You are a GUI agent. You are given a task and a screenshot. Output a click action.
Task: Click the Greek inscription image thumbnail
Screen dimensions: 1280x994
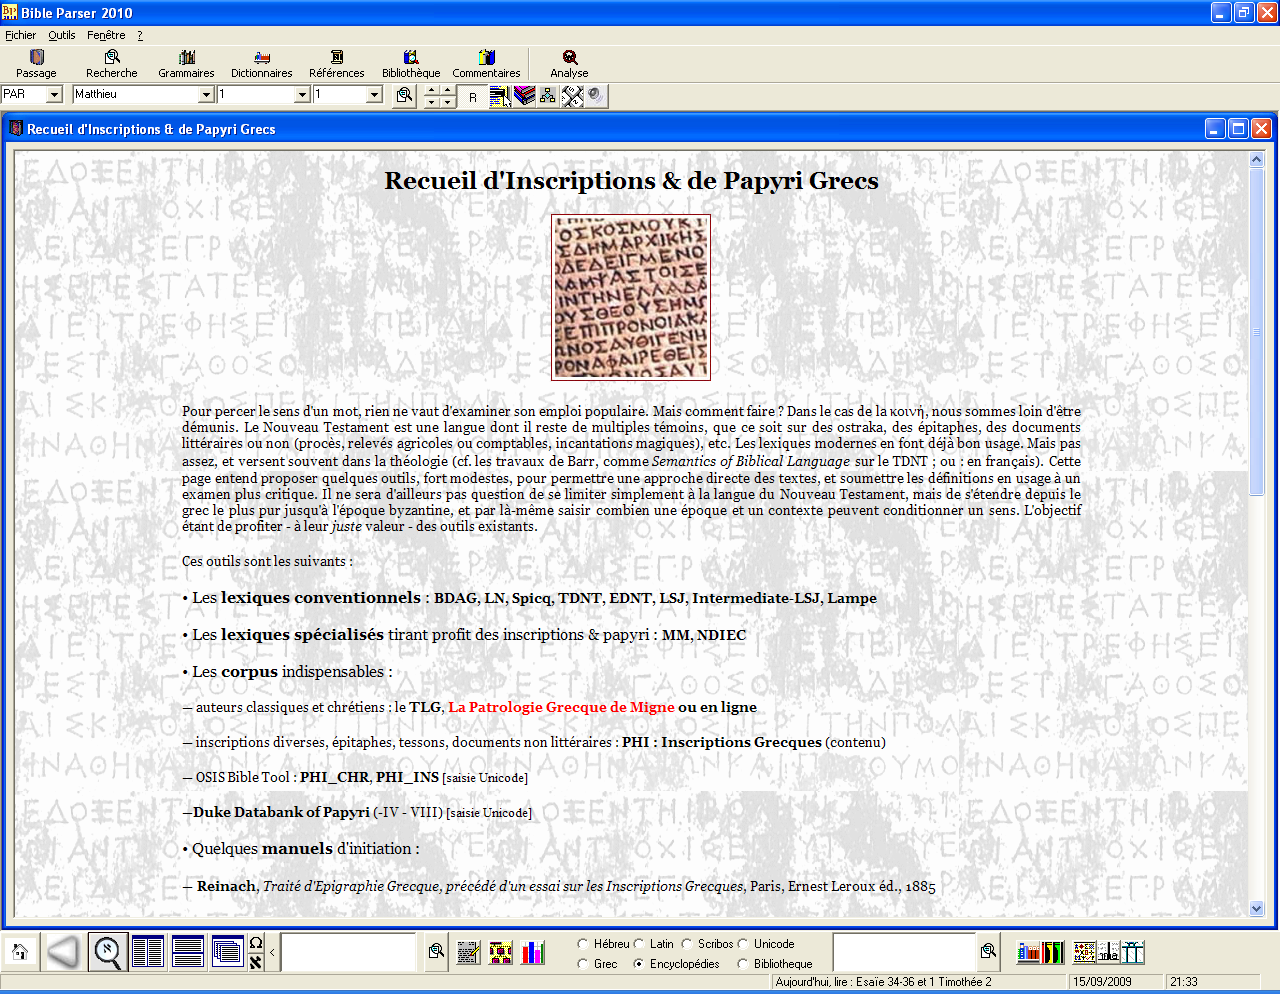click(631, 297)
